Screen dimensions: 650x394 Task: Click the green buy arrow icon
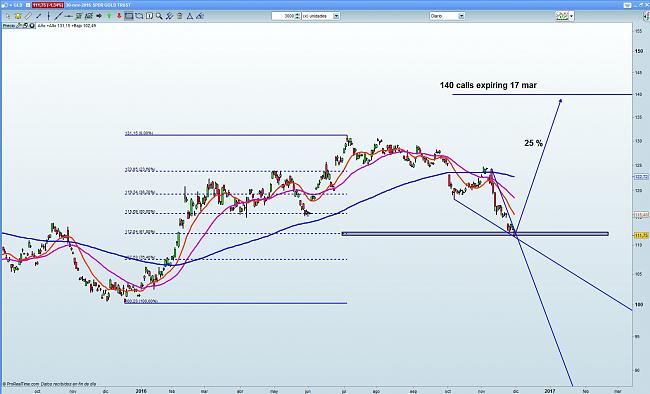click(109, 16)
